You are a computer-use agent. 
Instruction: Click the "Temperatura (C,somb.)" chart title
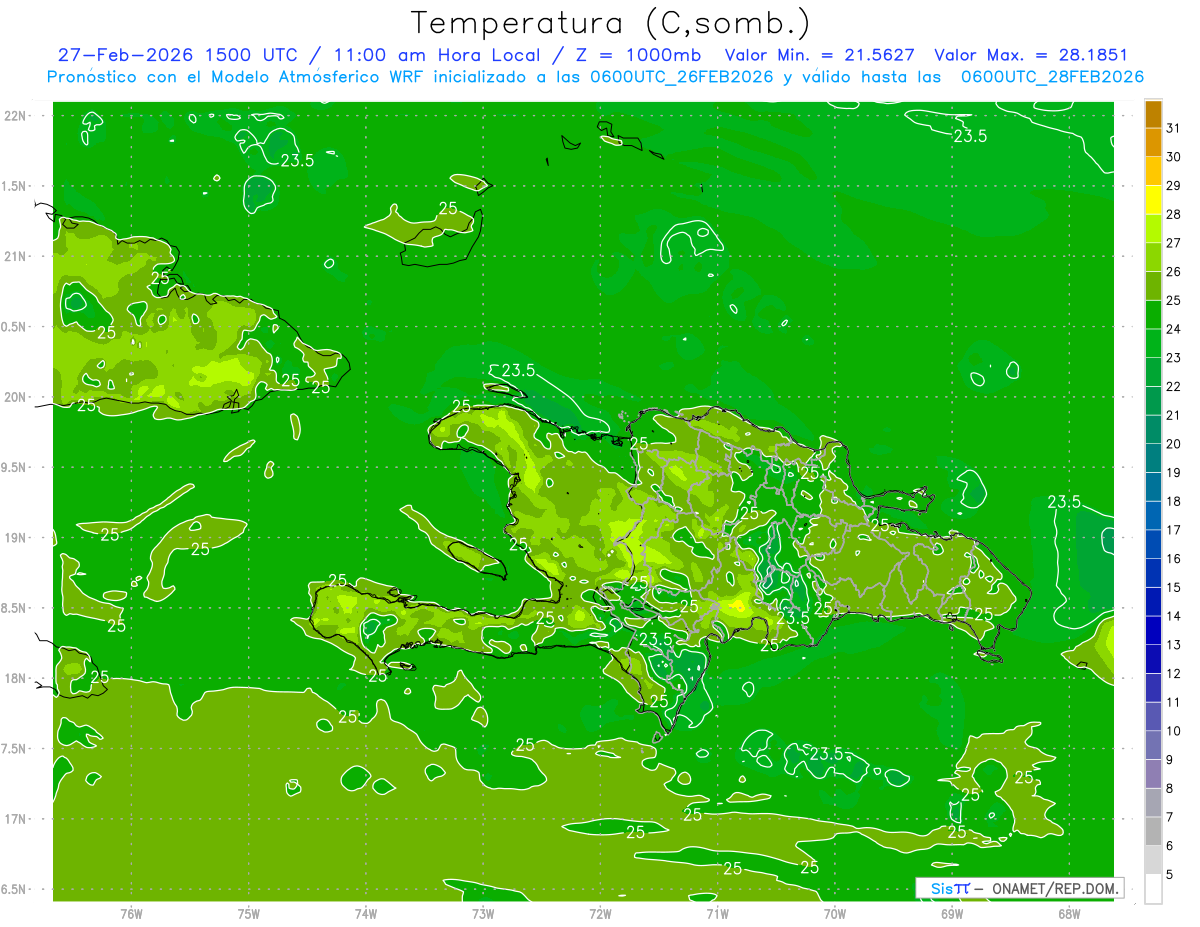610,22
